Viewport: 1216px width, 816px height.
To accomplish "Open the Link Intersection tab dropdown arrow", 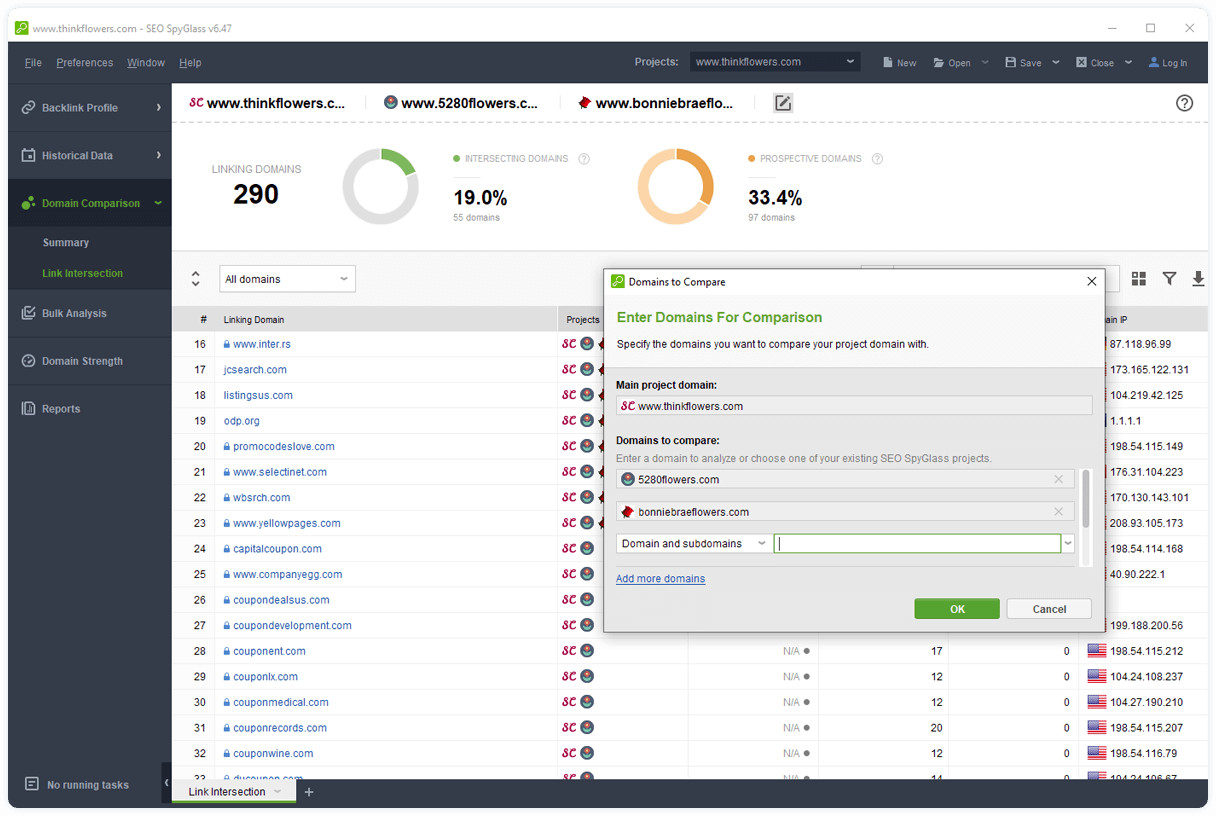I will (277, 792).
